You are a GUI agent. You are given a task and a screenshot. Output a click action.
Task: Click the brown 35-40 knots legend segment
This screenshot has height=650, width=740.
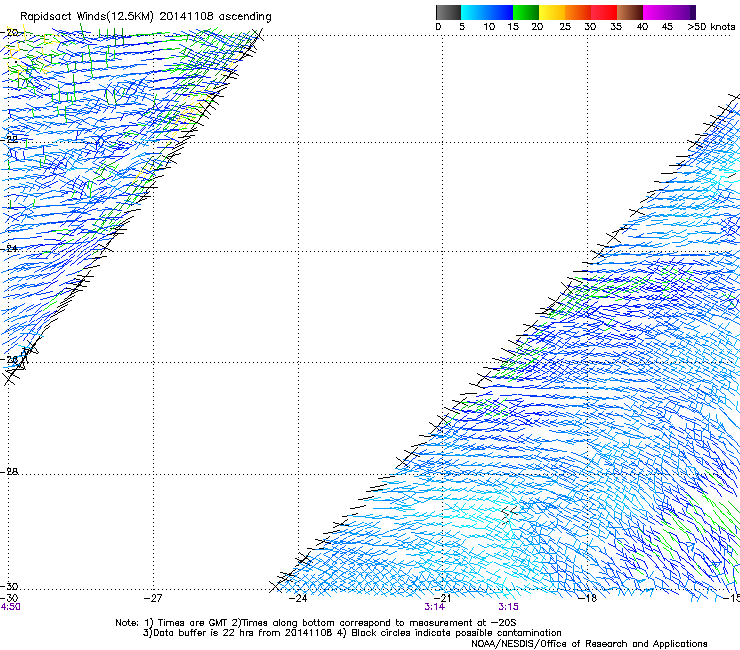tap(630, 12)
